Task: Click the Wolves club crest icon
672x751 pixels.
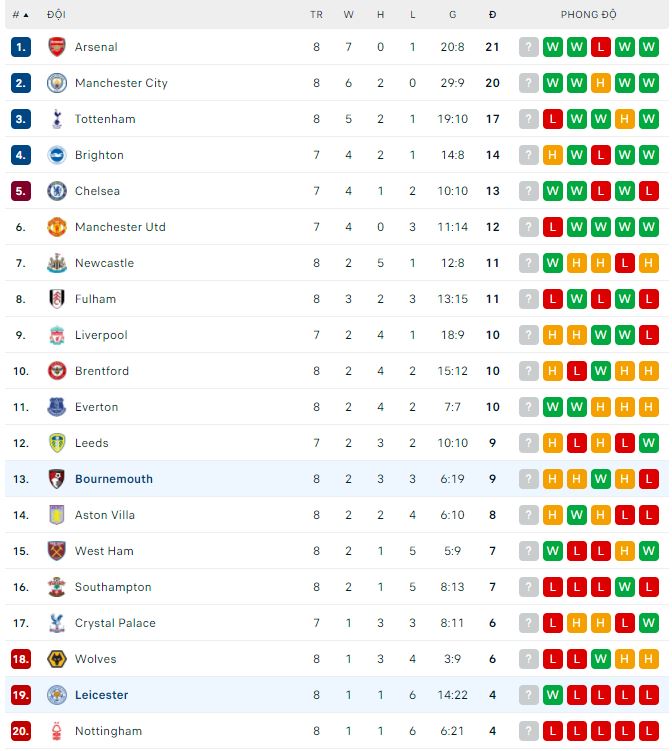Action: (56, 659)
